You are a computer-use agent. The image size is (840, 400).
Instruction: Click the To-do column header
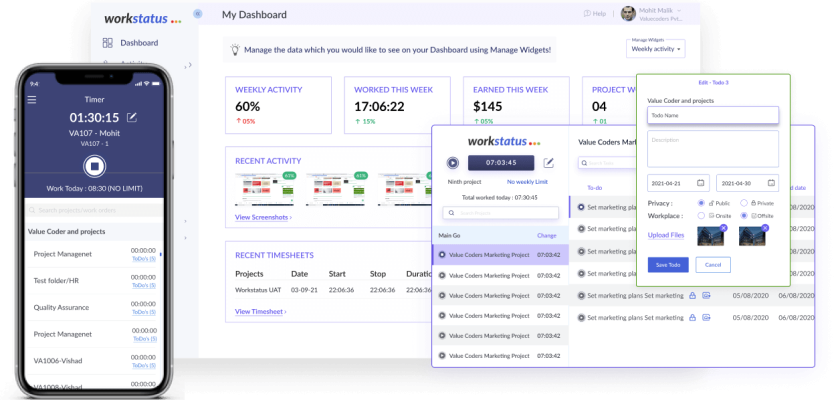[x=595, y=188]
